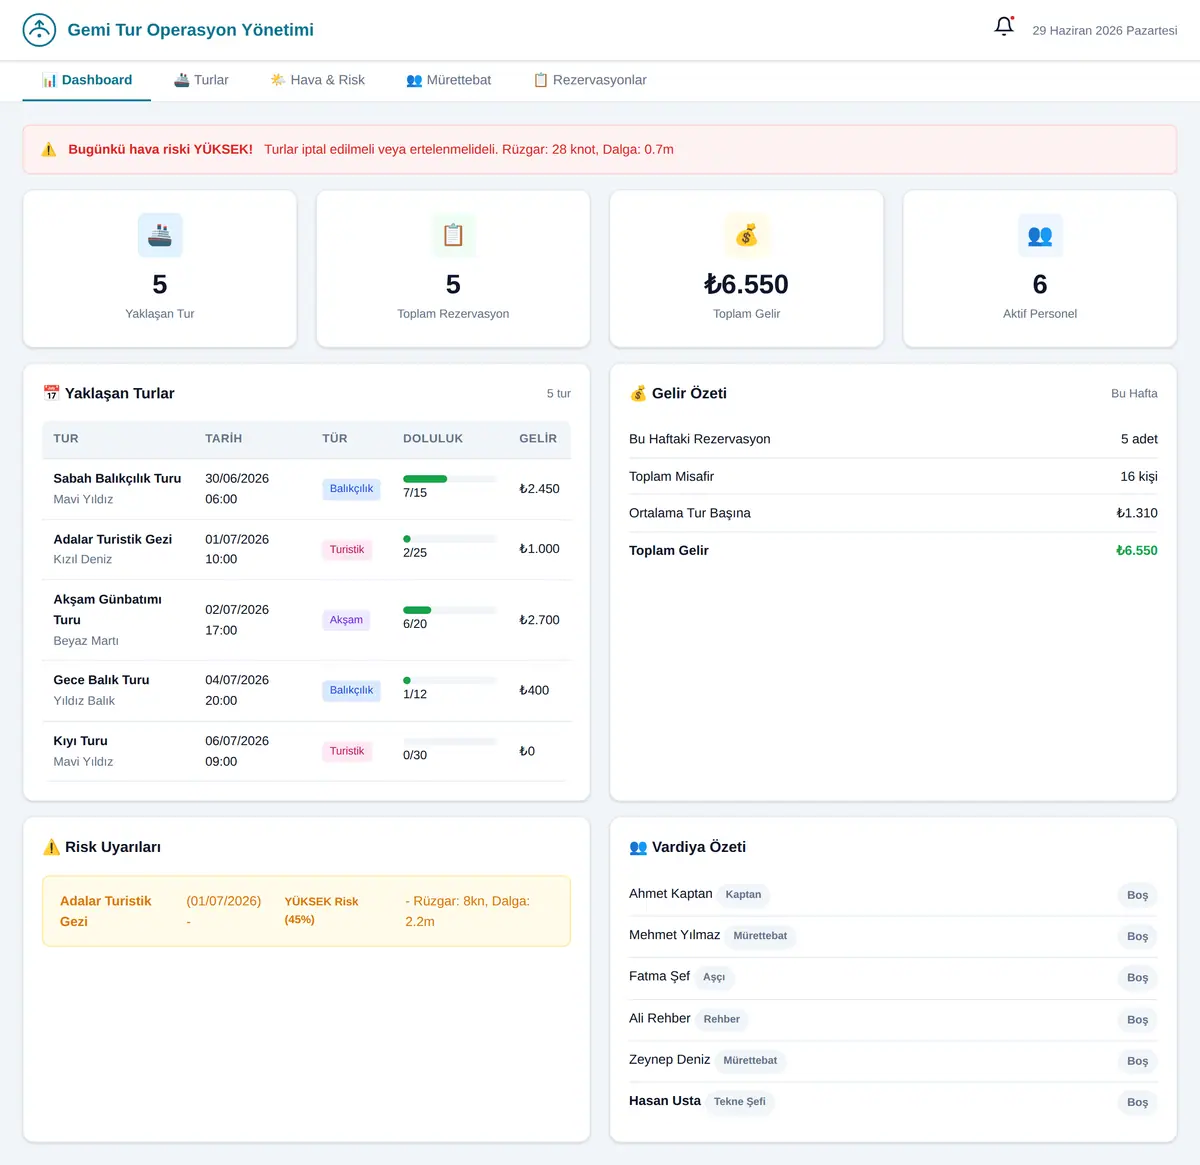Click the money bag icon above Toplam Gelir
The height and width of the screenshot is (1165, 1200).
pos(747,235)
